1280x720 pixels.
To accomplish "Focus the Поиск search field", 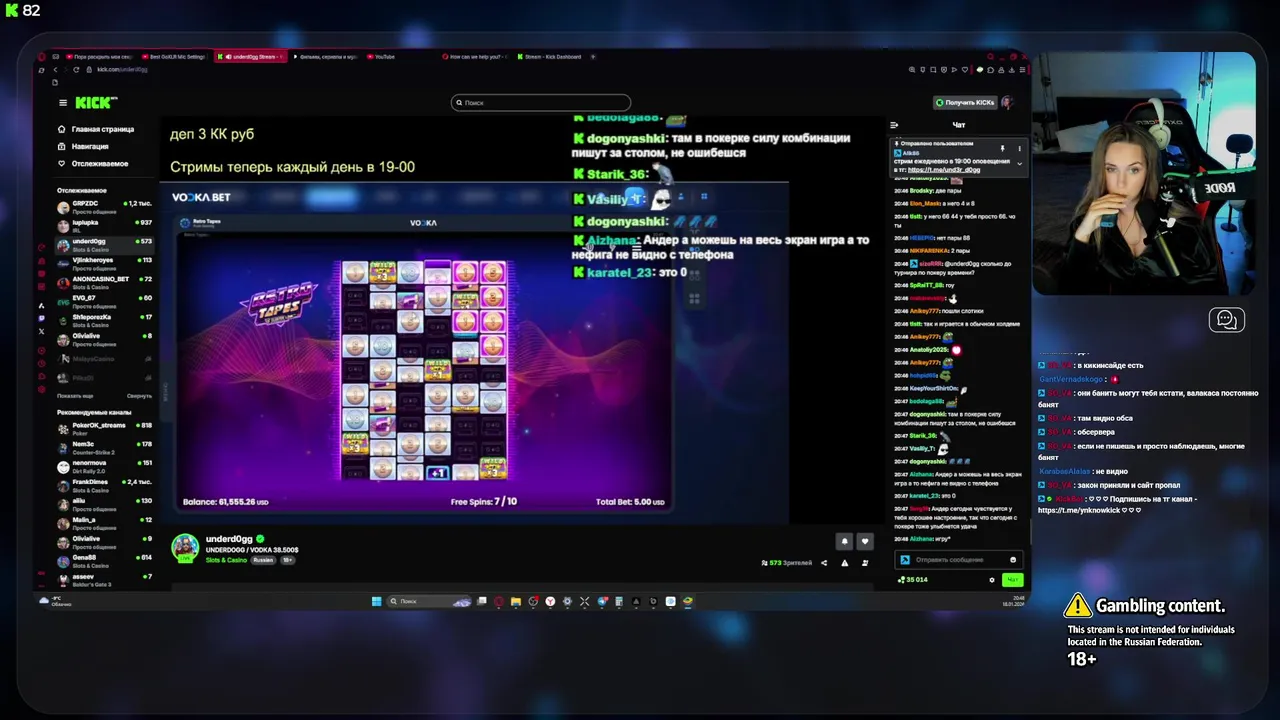I will pyautogui.click(x=541, y=102).
